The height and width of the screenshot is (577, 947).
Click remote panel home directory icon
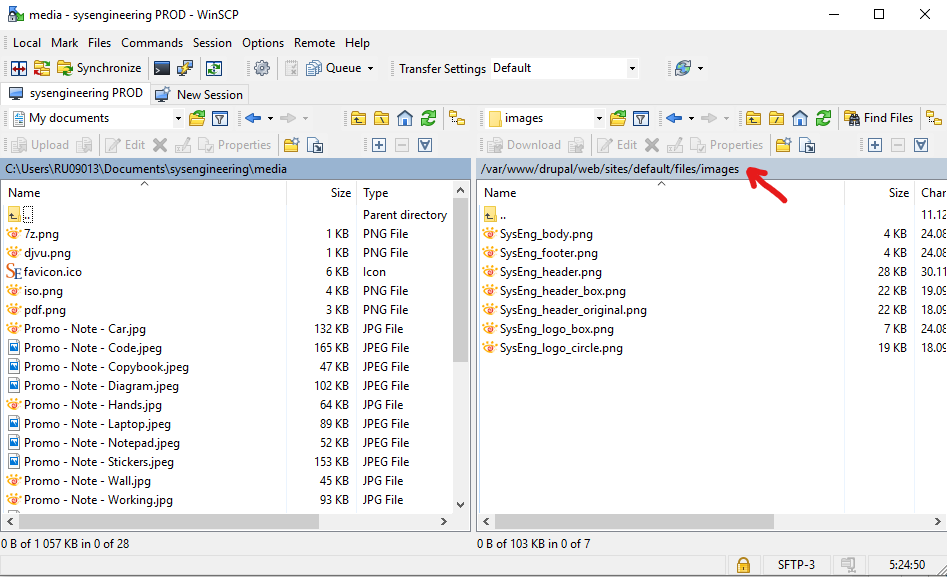(800, 118)
